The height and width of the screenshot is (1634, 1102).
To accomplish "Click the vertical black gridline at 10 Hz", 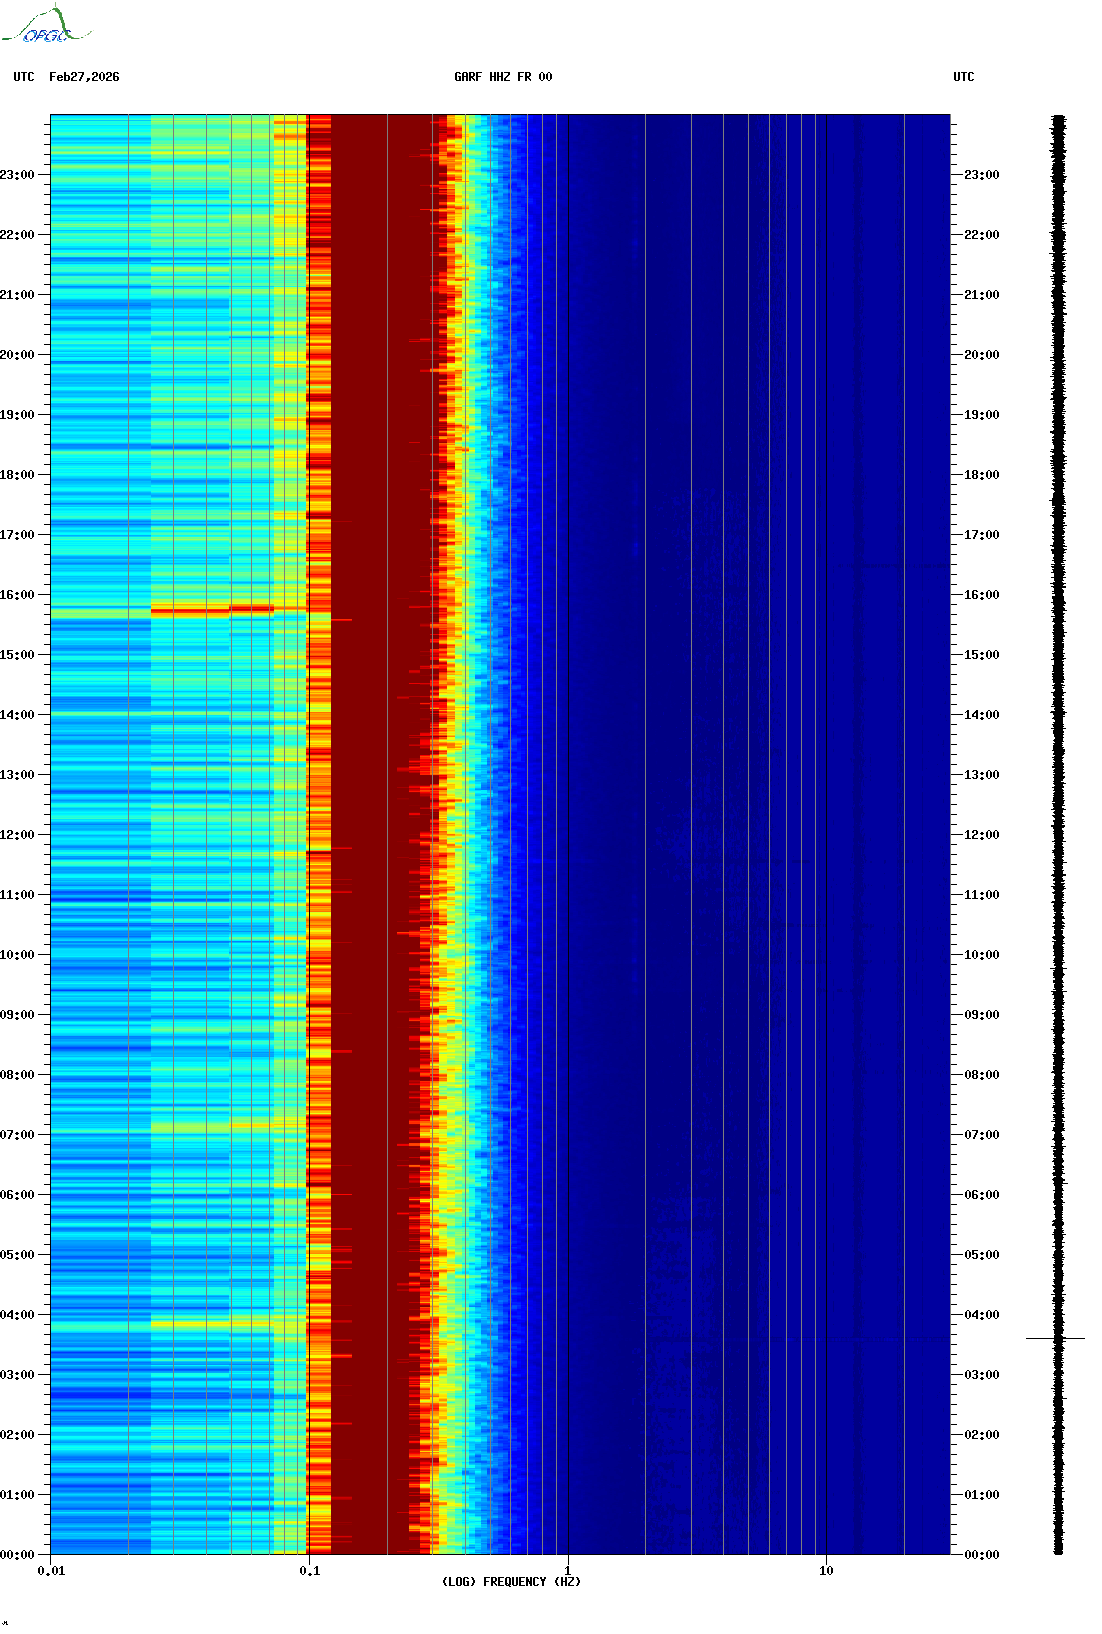I will (x=826, y=800).
